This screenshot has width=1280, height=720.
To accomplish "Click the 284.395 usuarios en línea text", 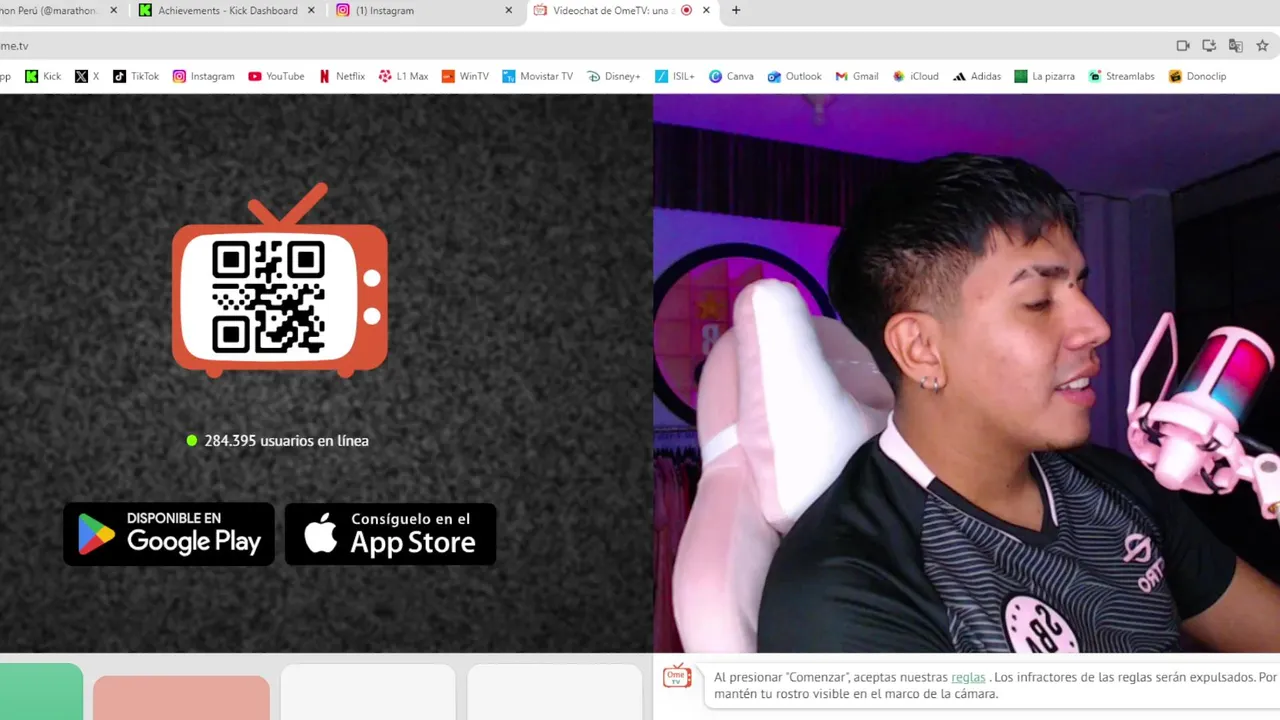I will tap(286, 441).
